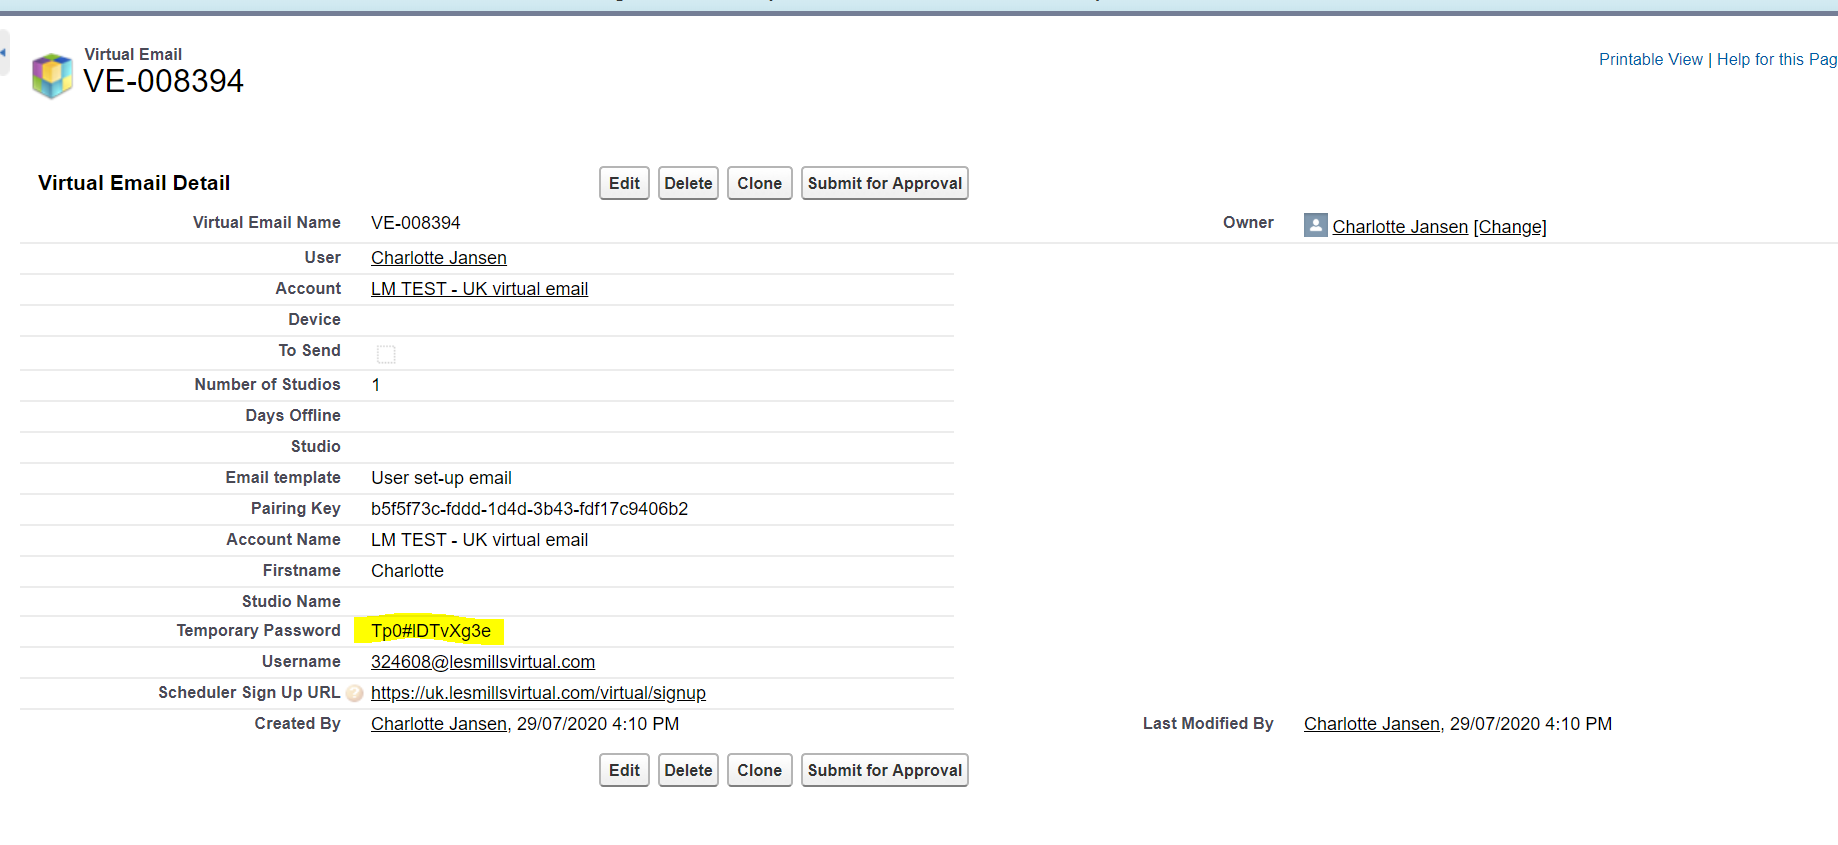Click the Scheduler Sign Up URL help icon
The height and width of the screenshot is (845, 1838).
[355, 693]
